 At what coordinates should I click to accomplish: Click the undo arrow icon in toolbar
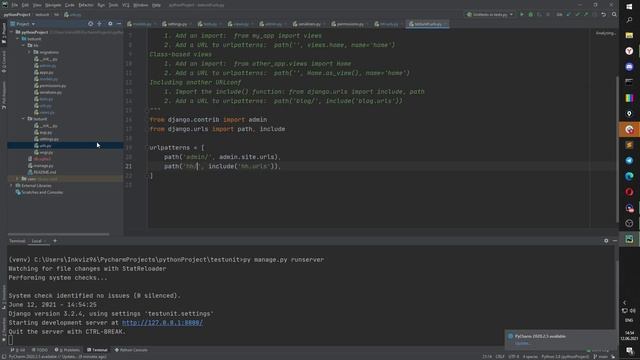point(604,14)
